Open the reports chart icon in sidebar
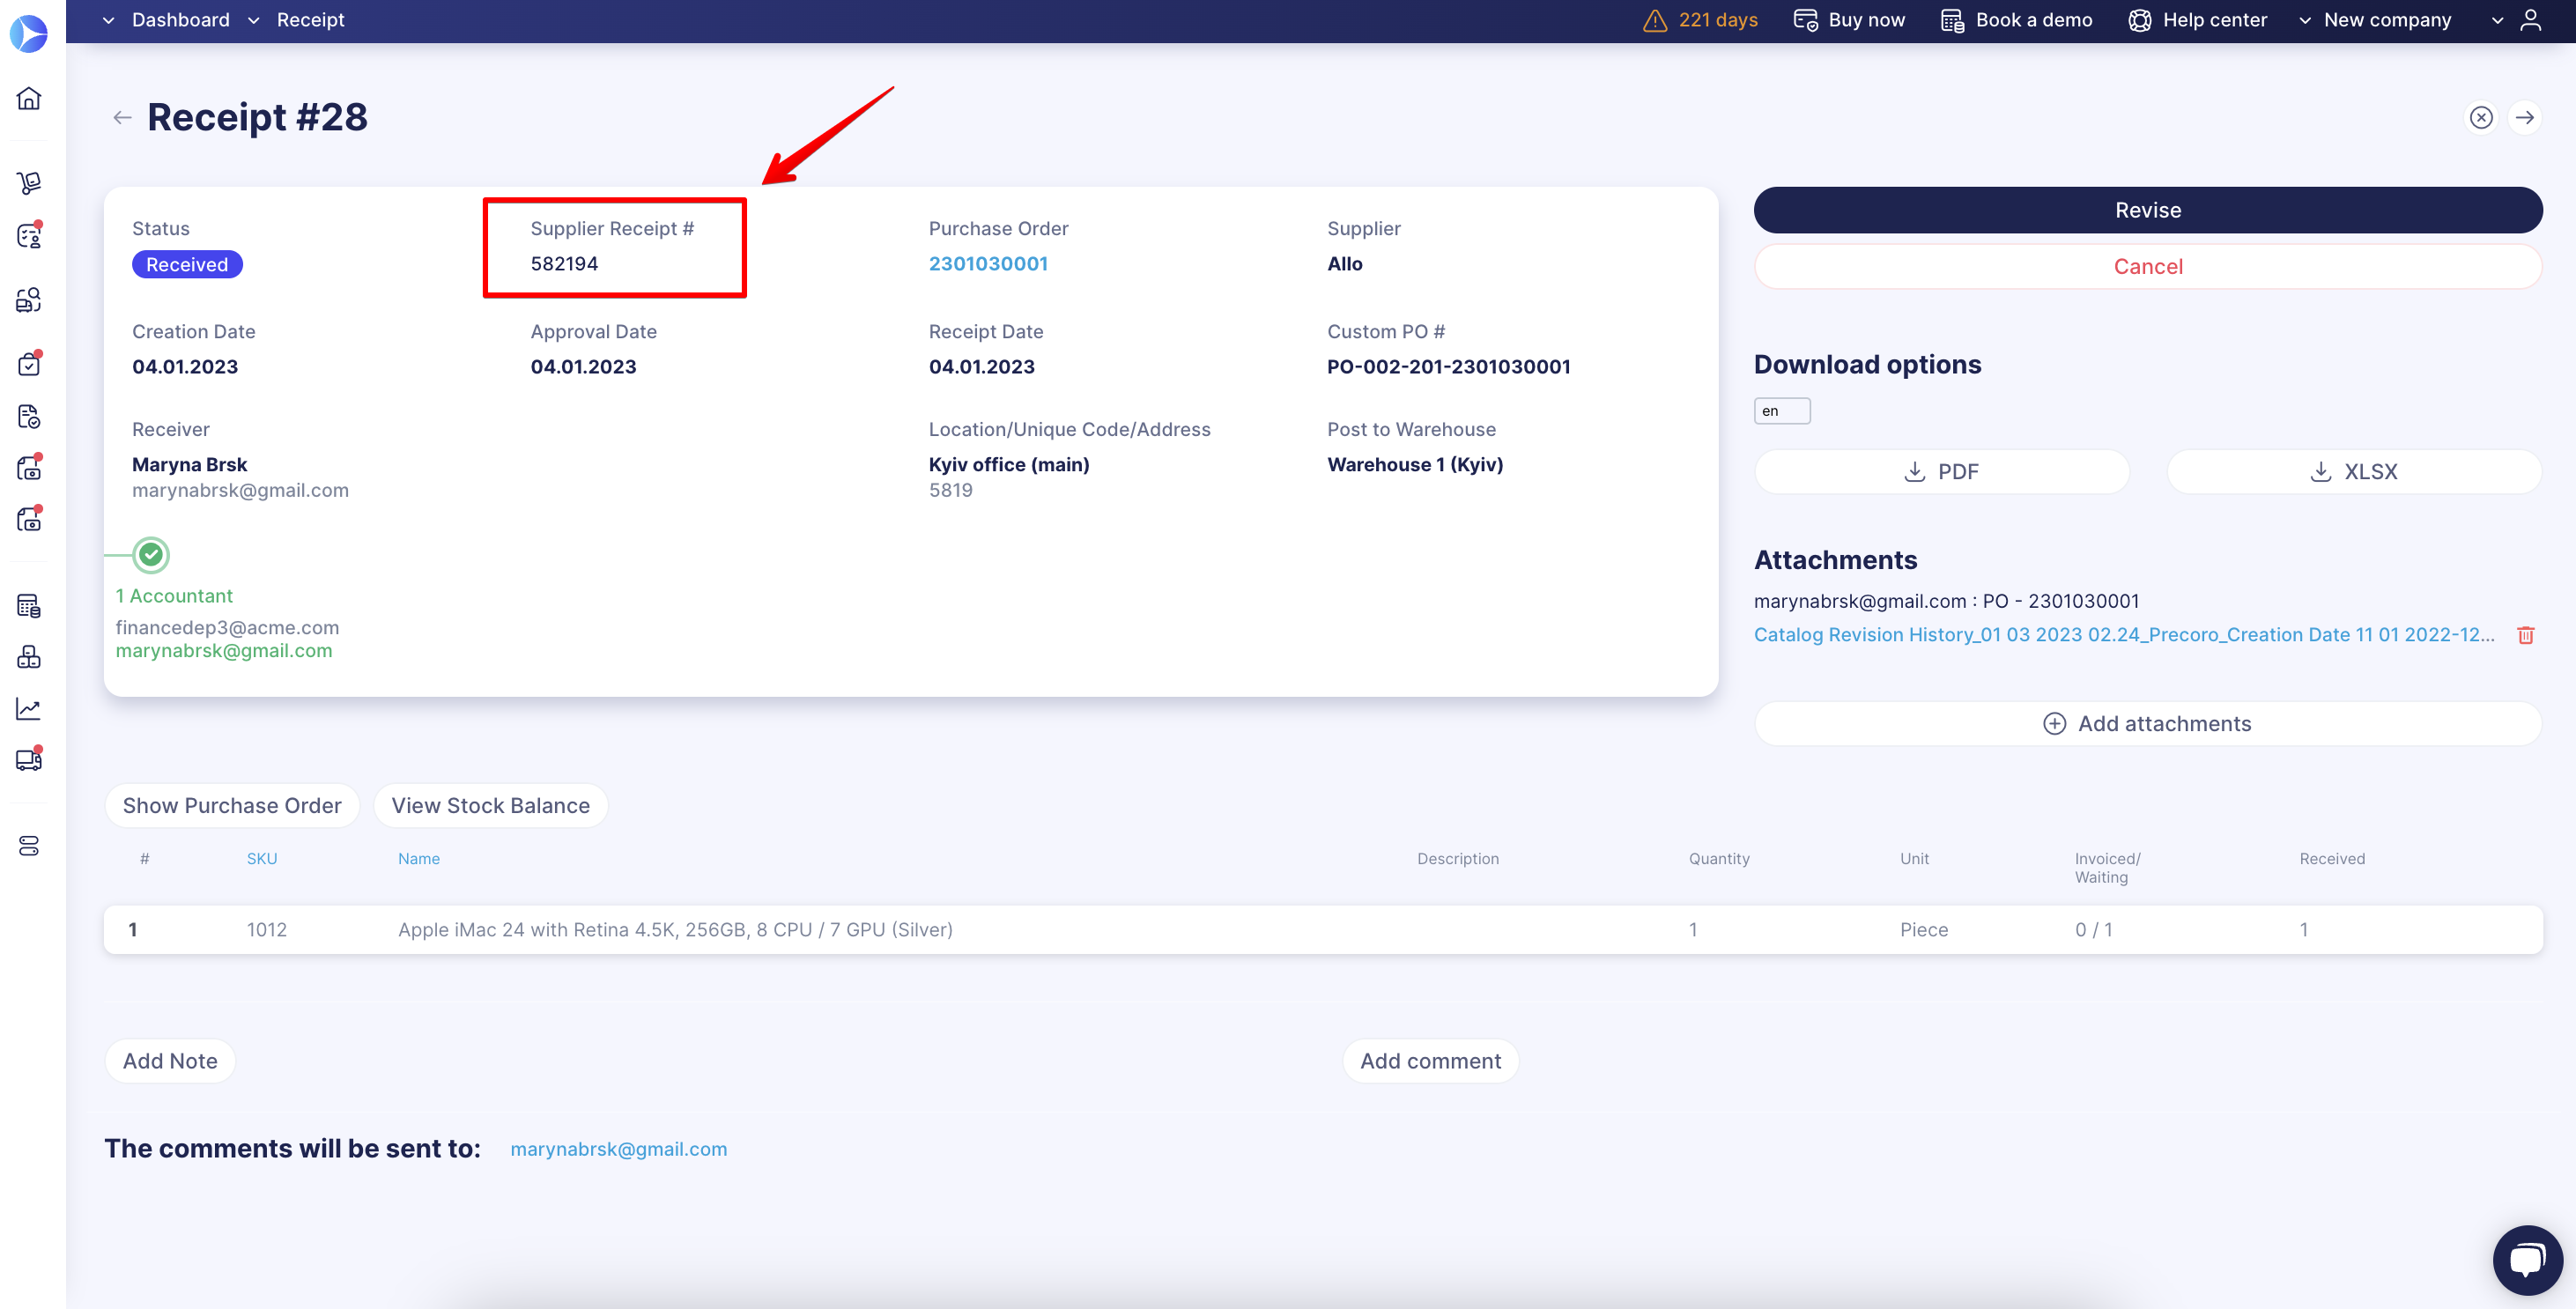This screenshot has width=2576, height=1309. (29, 709)
